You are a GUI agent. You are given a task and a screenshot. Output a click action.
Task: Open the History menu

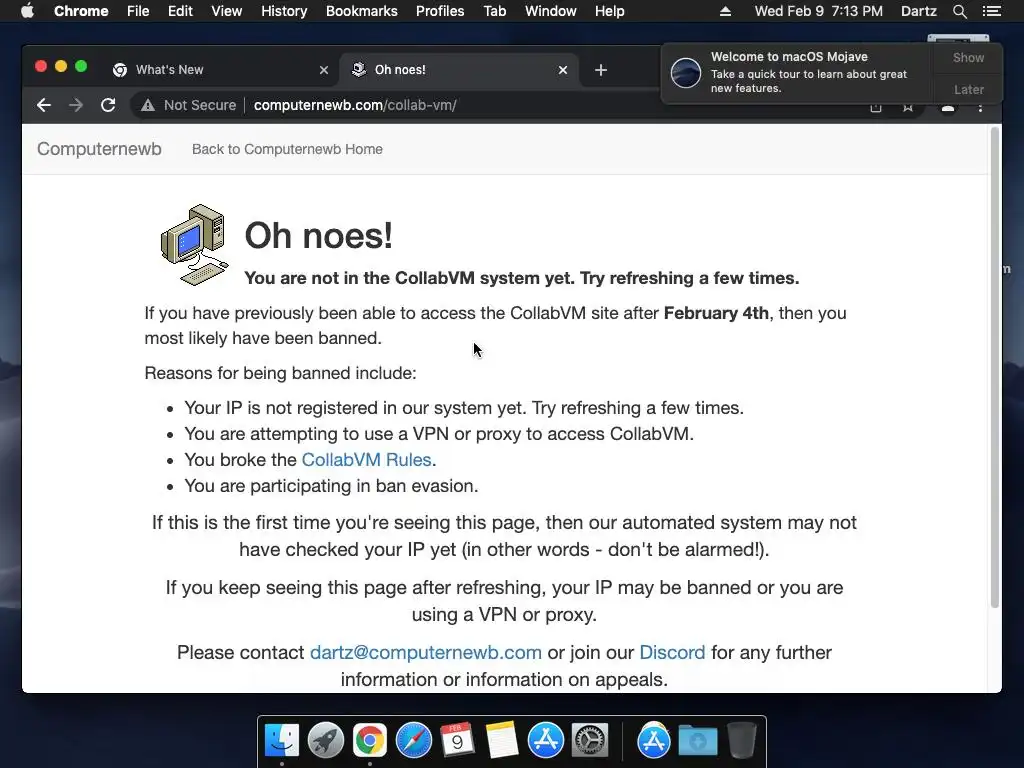click(284, 11)
